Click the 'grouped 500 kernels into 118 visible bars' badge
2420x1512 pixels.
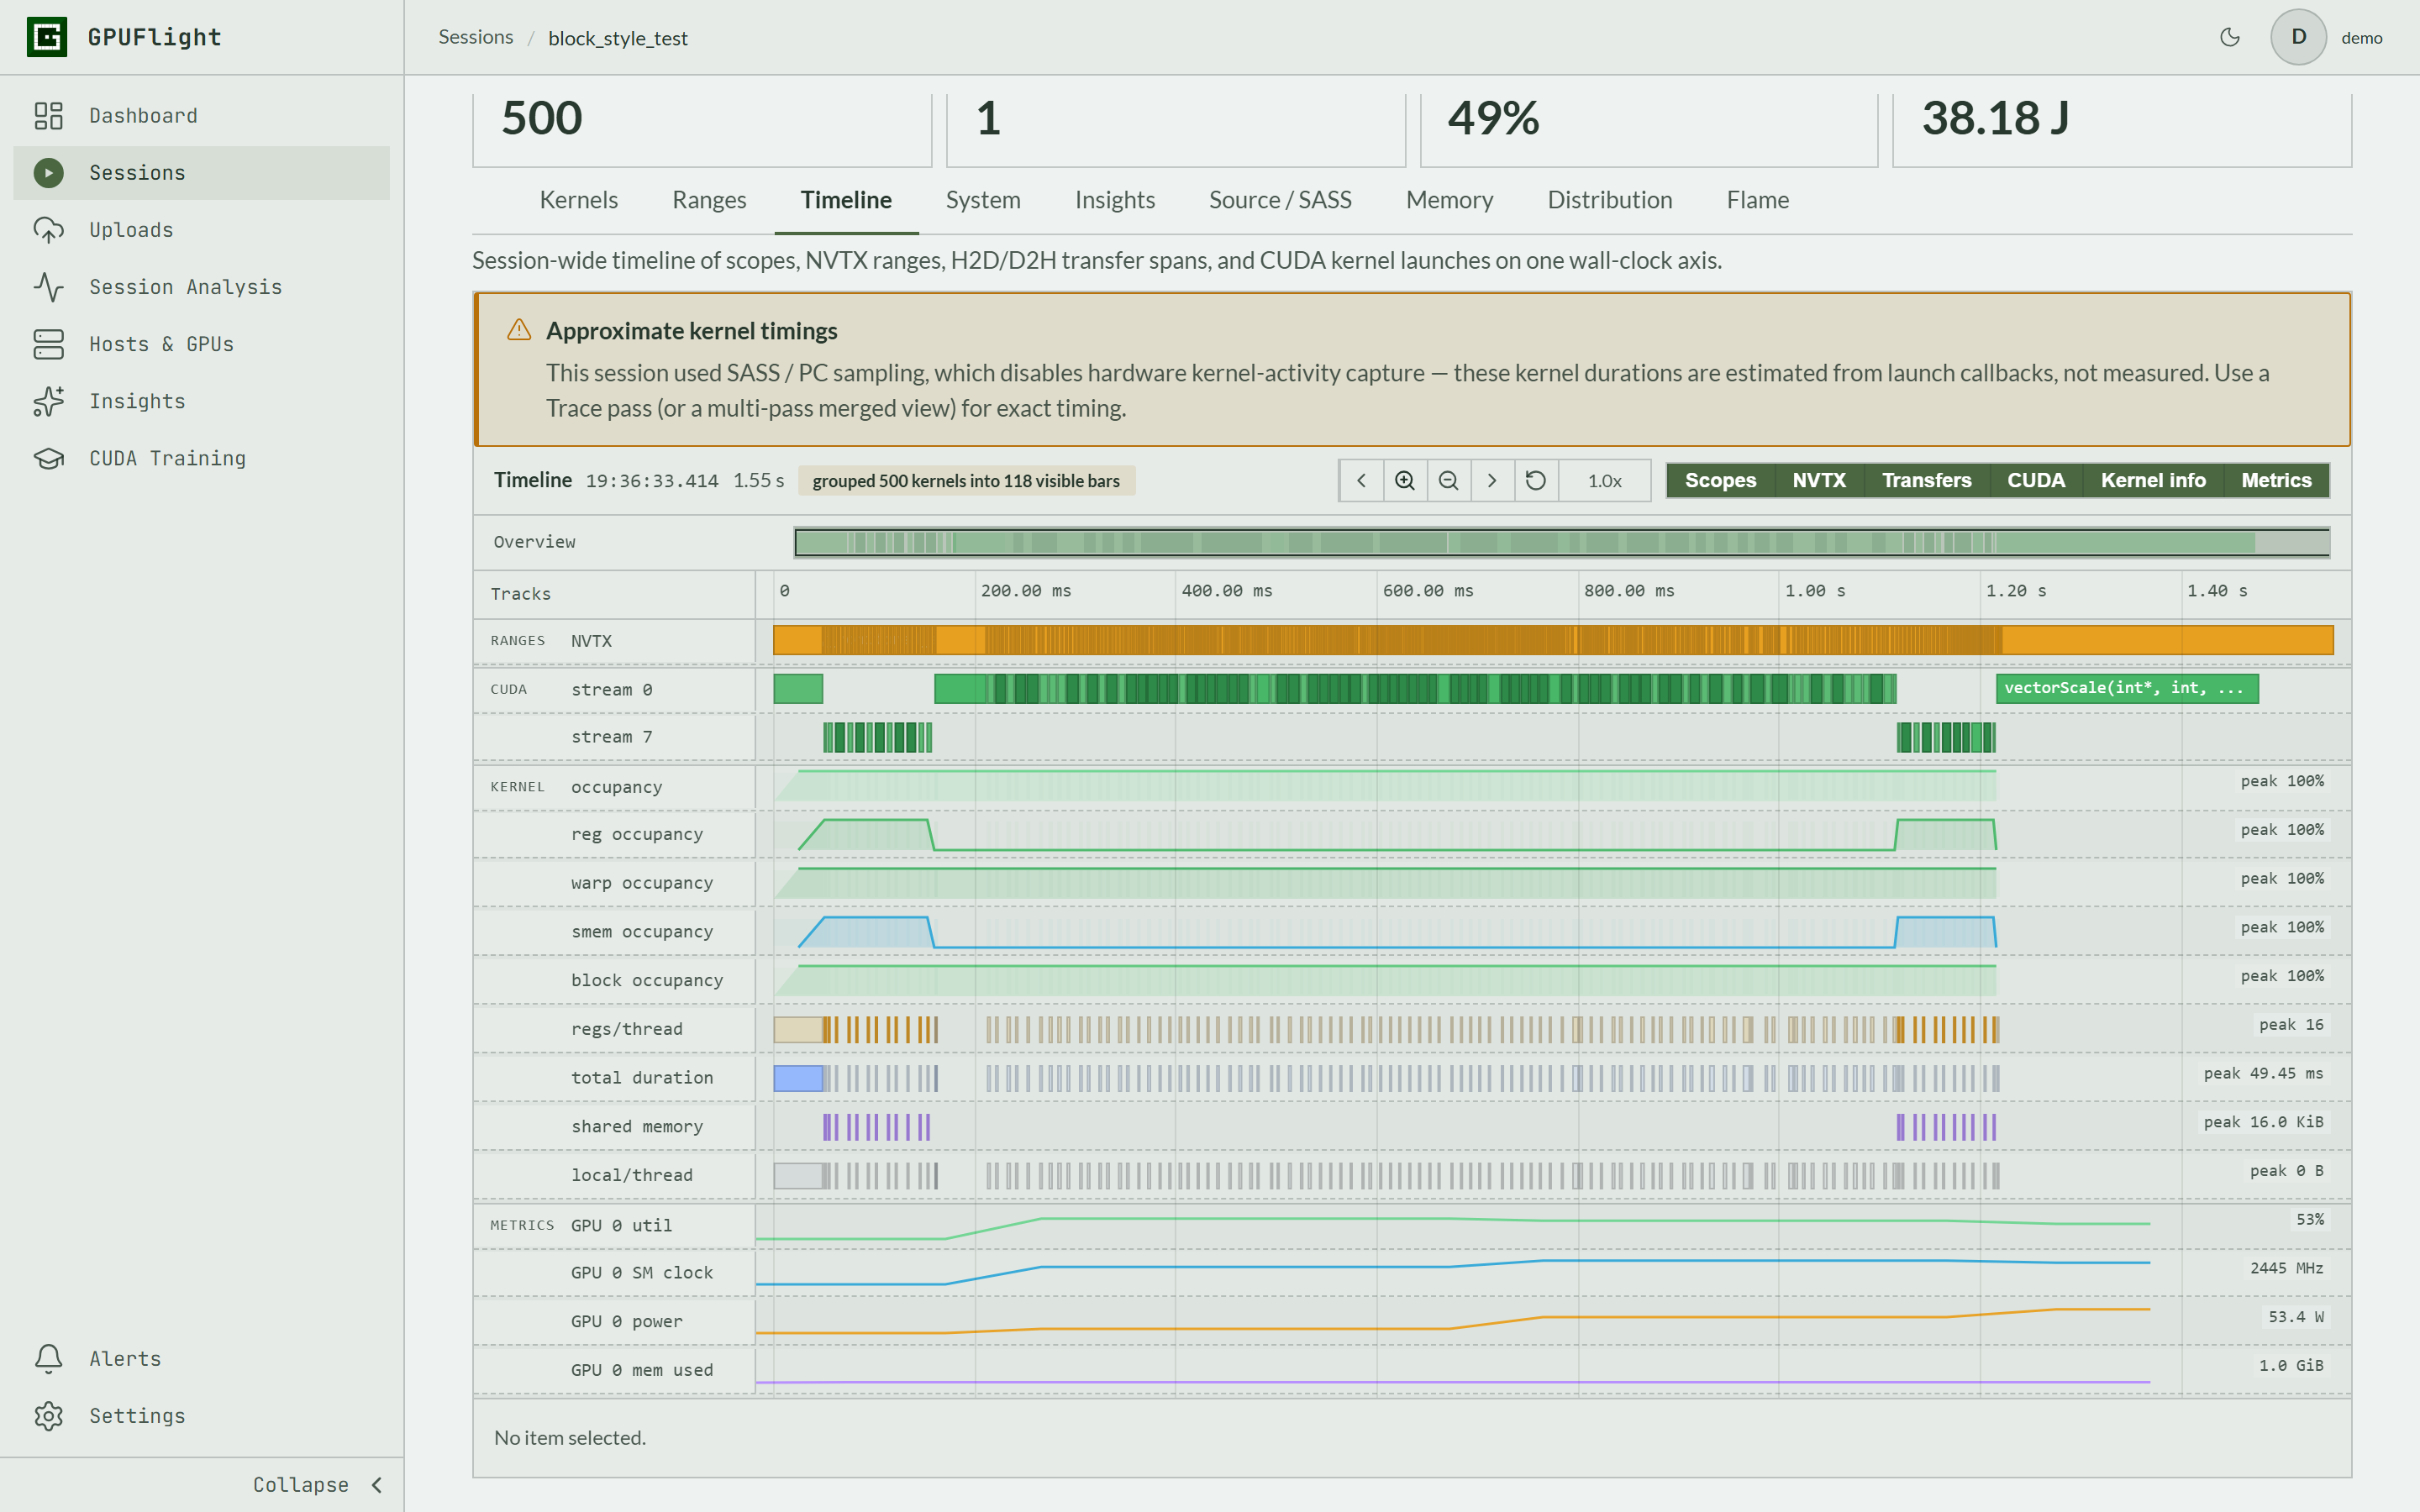[966, 481]
